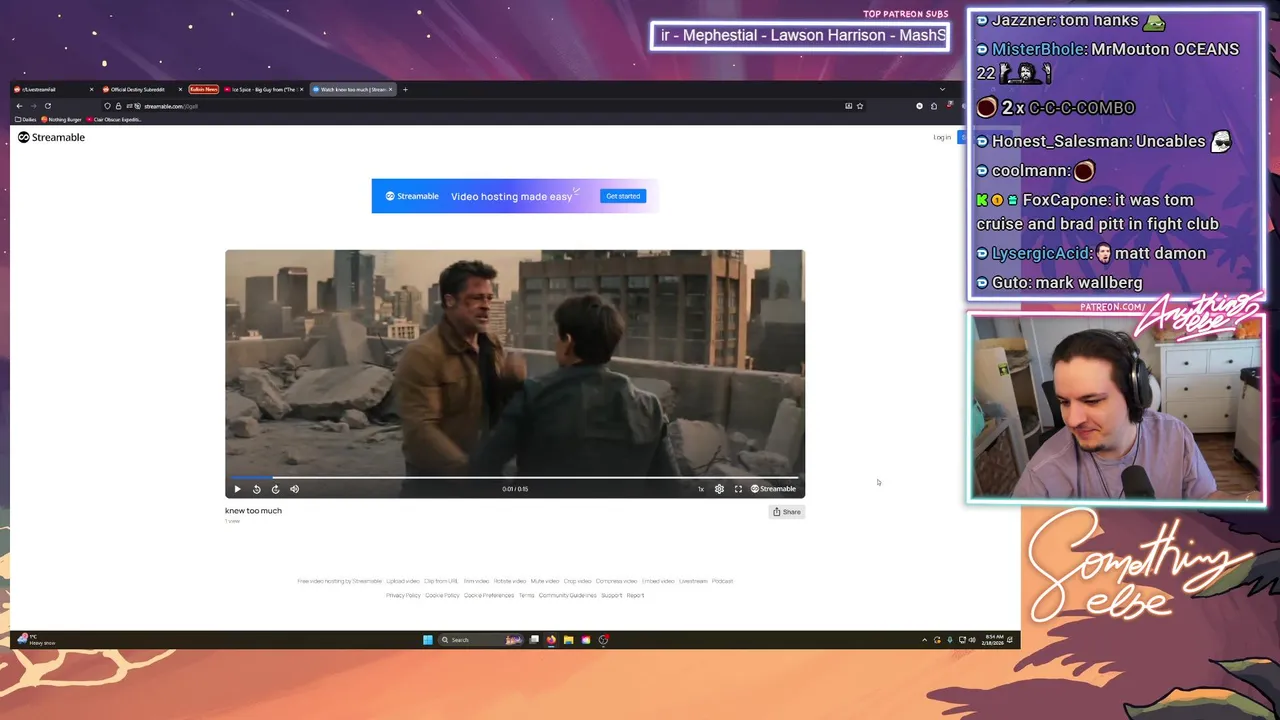The width and height of the screenshot is (1280, 720).
Task: Play the Streamable video
Action: (237, 489)
